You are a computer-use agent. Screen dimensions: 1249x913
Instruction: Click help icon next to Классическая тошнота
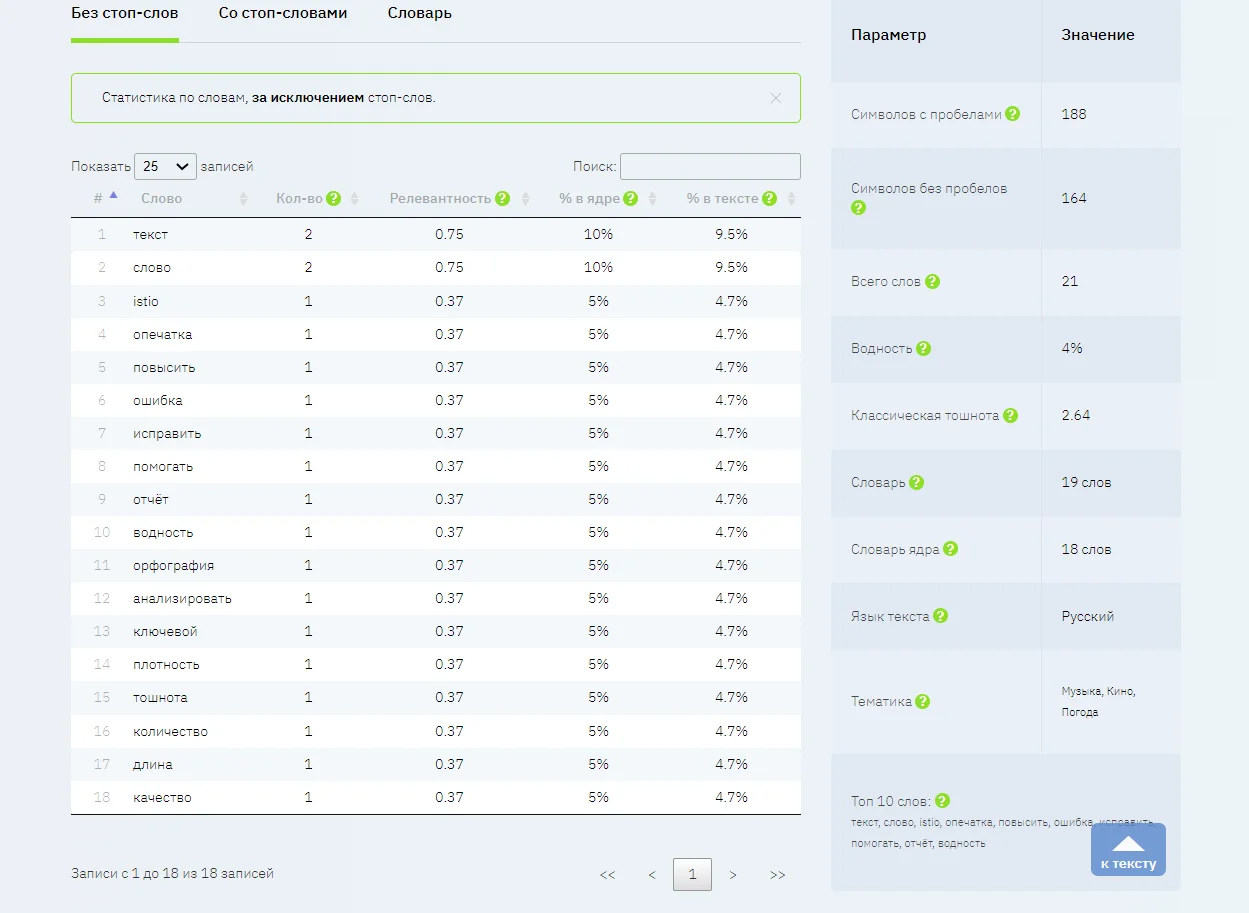pos(1010,415)
